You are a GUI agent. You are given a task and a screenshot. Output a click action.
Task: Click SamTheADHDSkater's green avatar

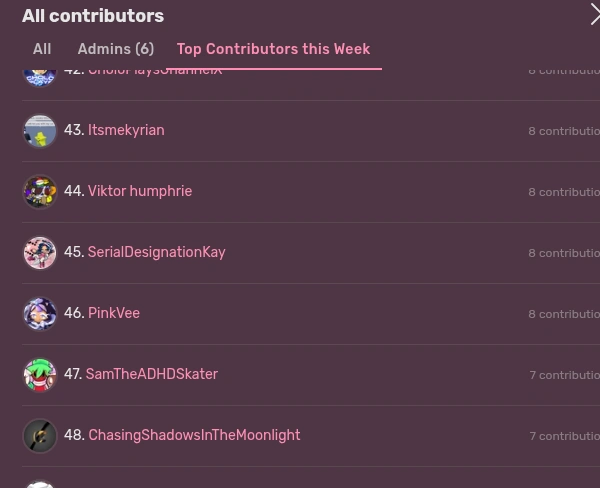tap(40, 375)
